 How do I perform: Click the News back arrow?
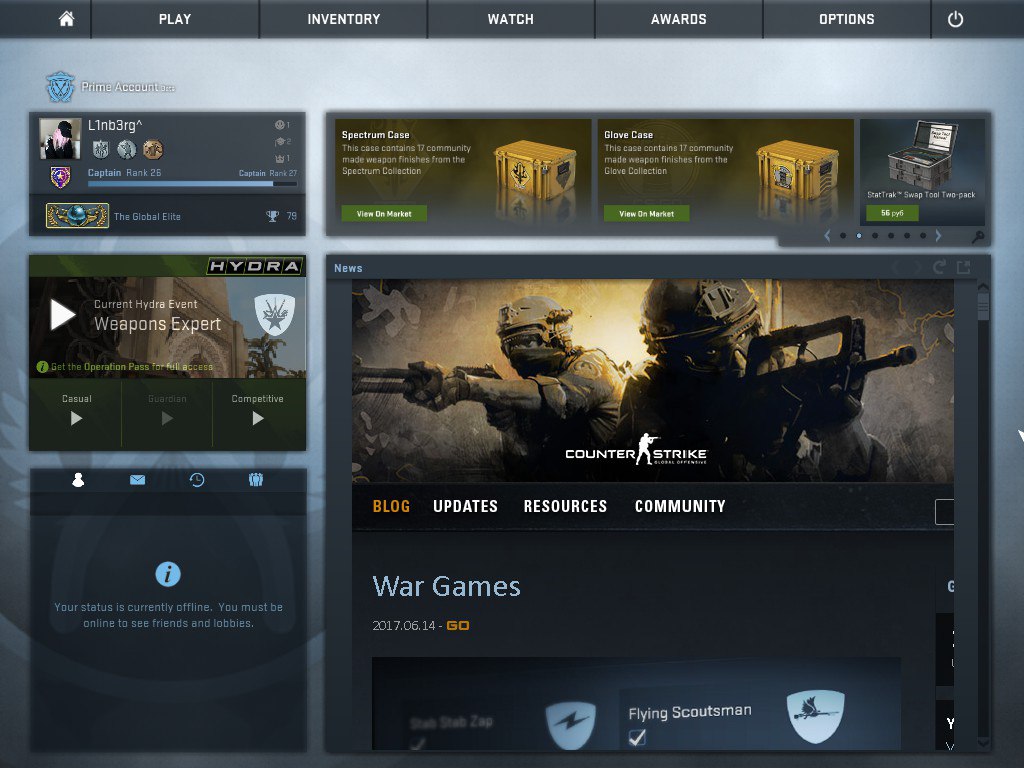pos(897,267)
